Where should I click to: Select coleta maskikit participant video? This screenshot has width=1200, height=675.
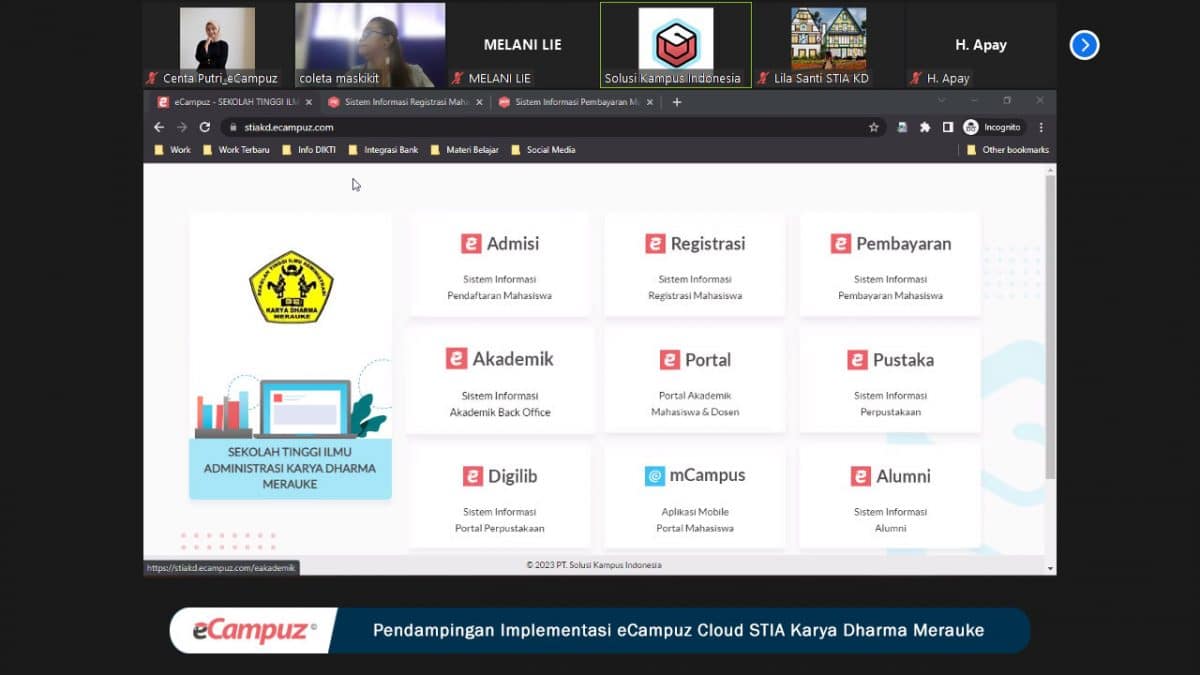pyautogui.click(x=369, y=45)
